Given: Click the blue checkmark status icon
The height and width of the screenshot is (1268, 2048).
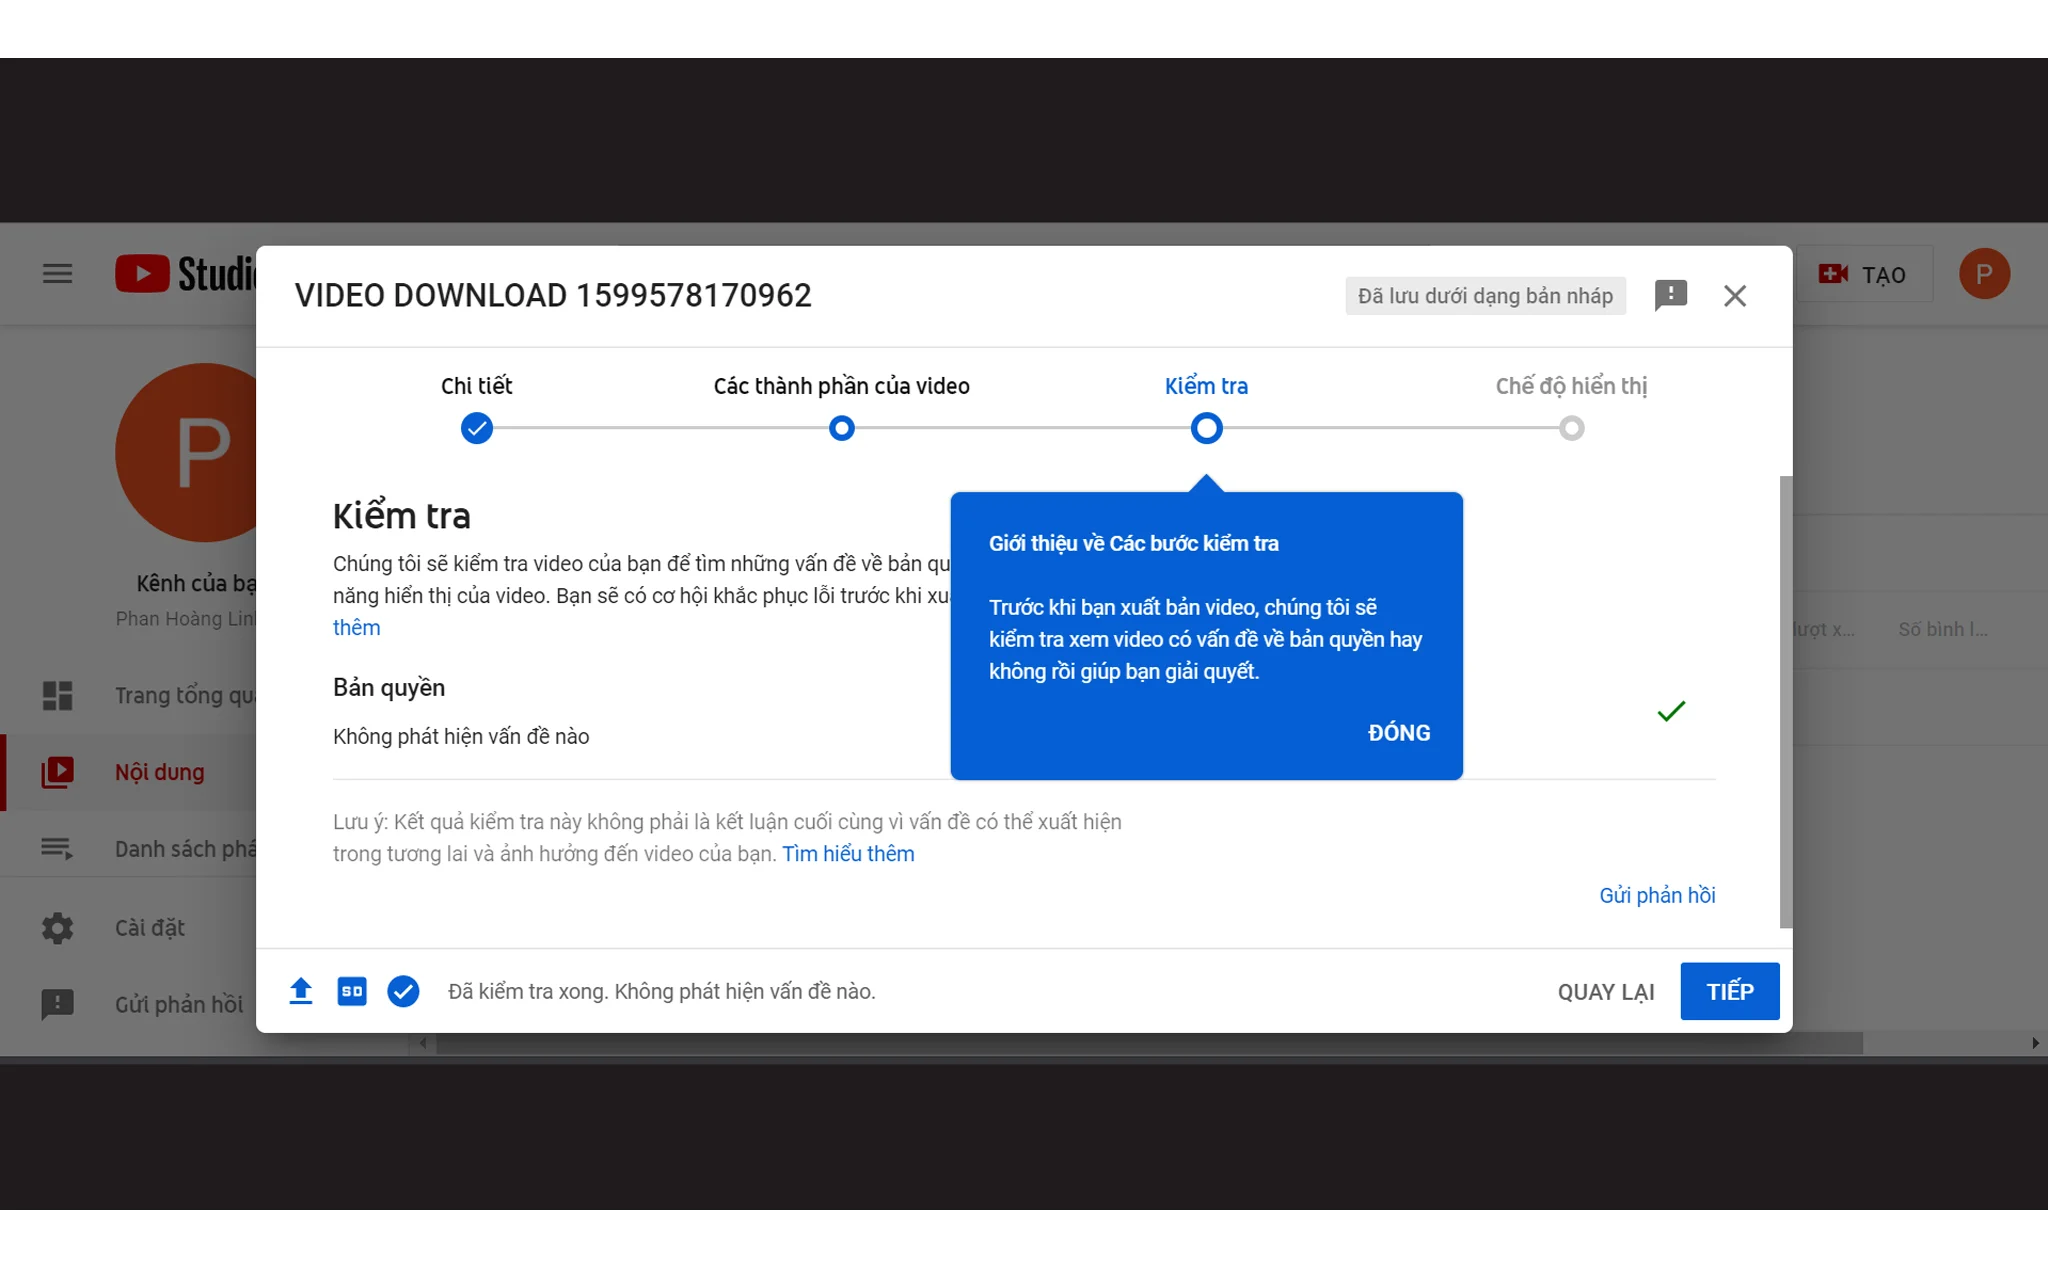Looking at the screenshot, I should tap(403, 991).
